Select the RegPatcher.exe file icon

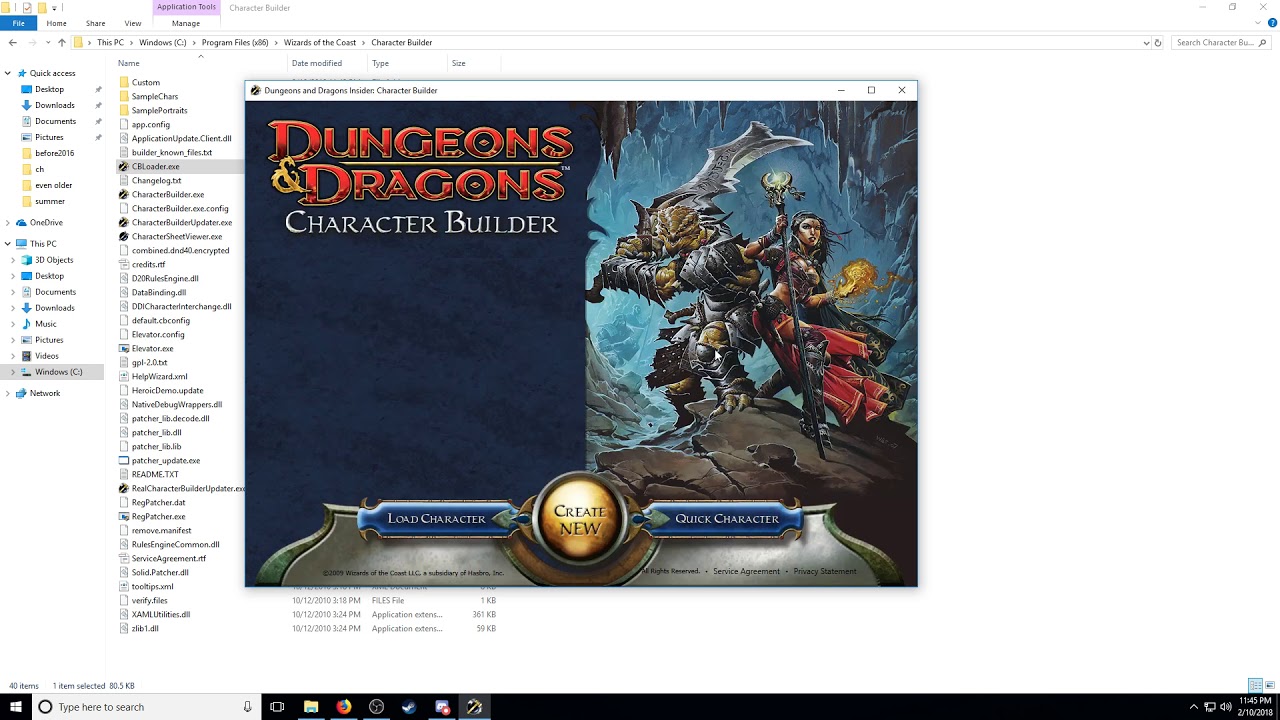pyautogui.click(x=124, y=517)
